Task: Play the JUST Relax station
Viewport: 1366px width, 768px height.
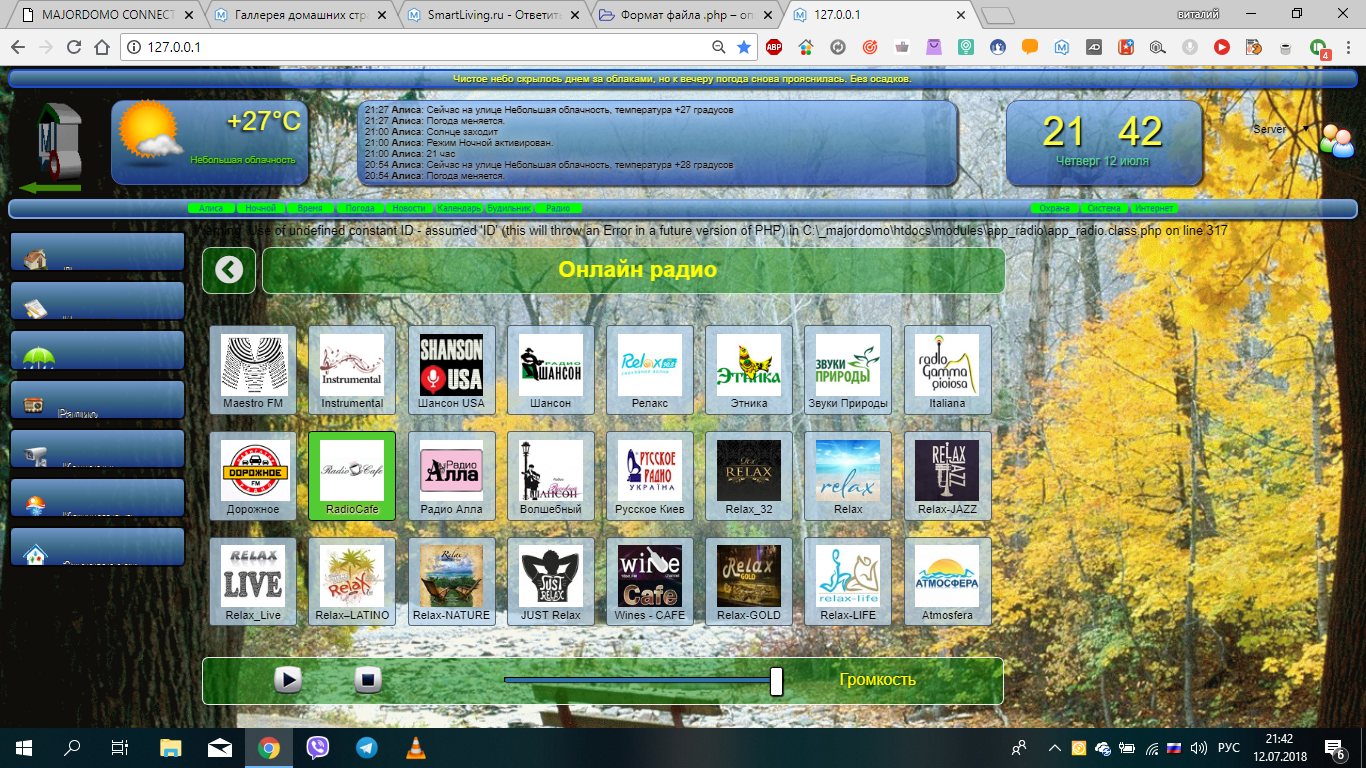Action: tap(550, 582)
